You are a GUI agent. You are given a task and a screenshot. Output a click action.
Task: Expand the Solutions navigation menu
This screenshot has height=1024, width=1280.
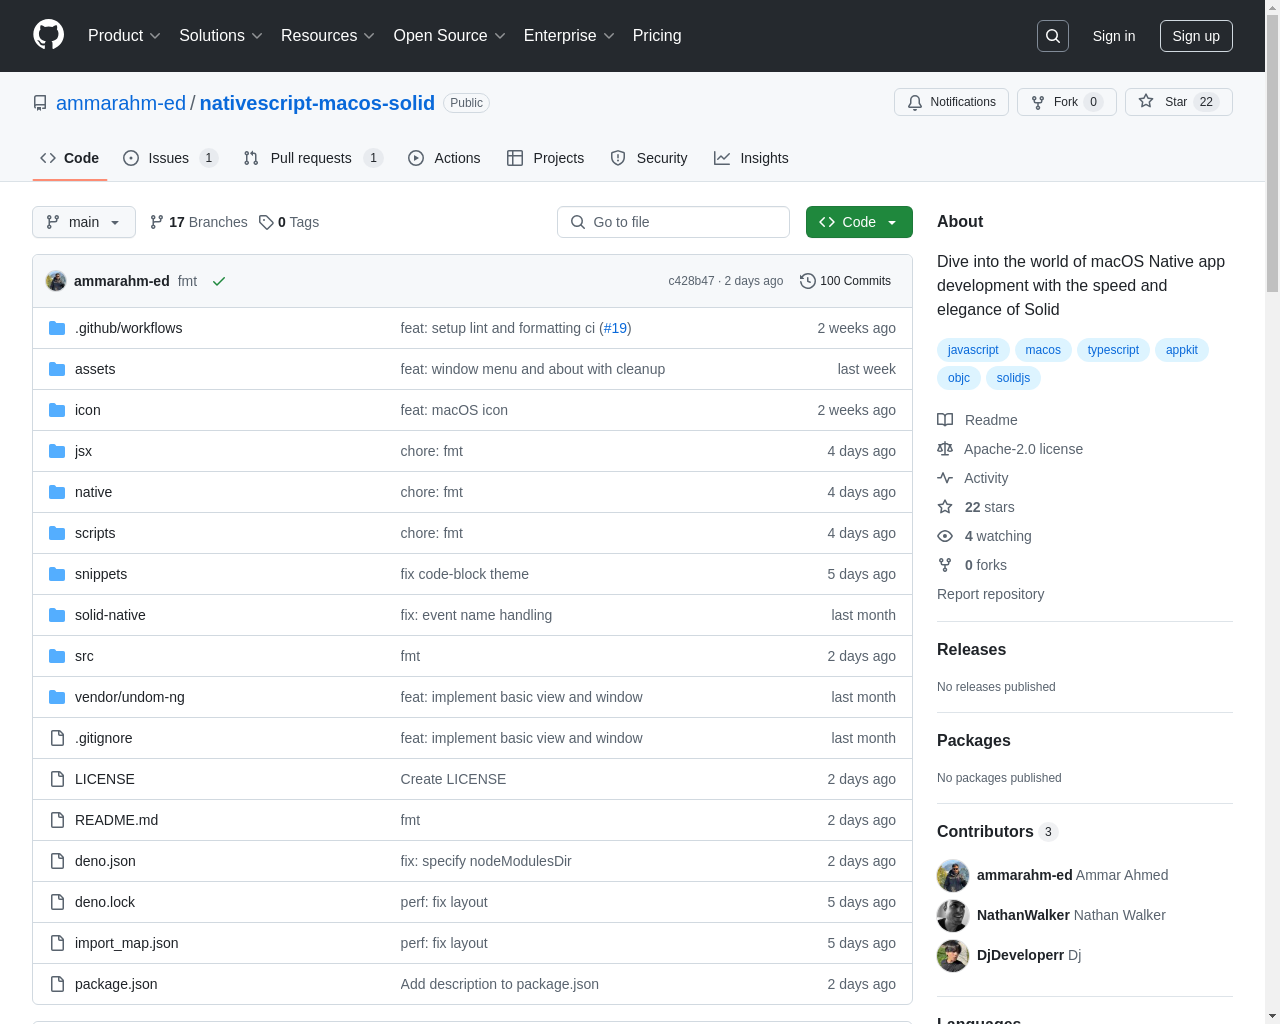(x=221, y=36)
